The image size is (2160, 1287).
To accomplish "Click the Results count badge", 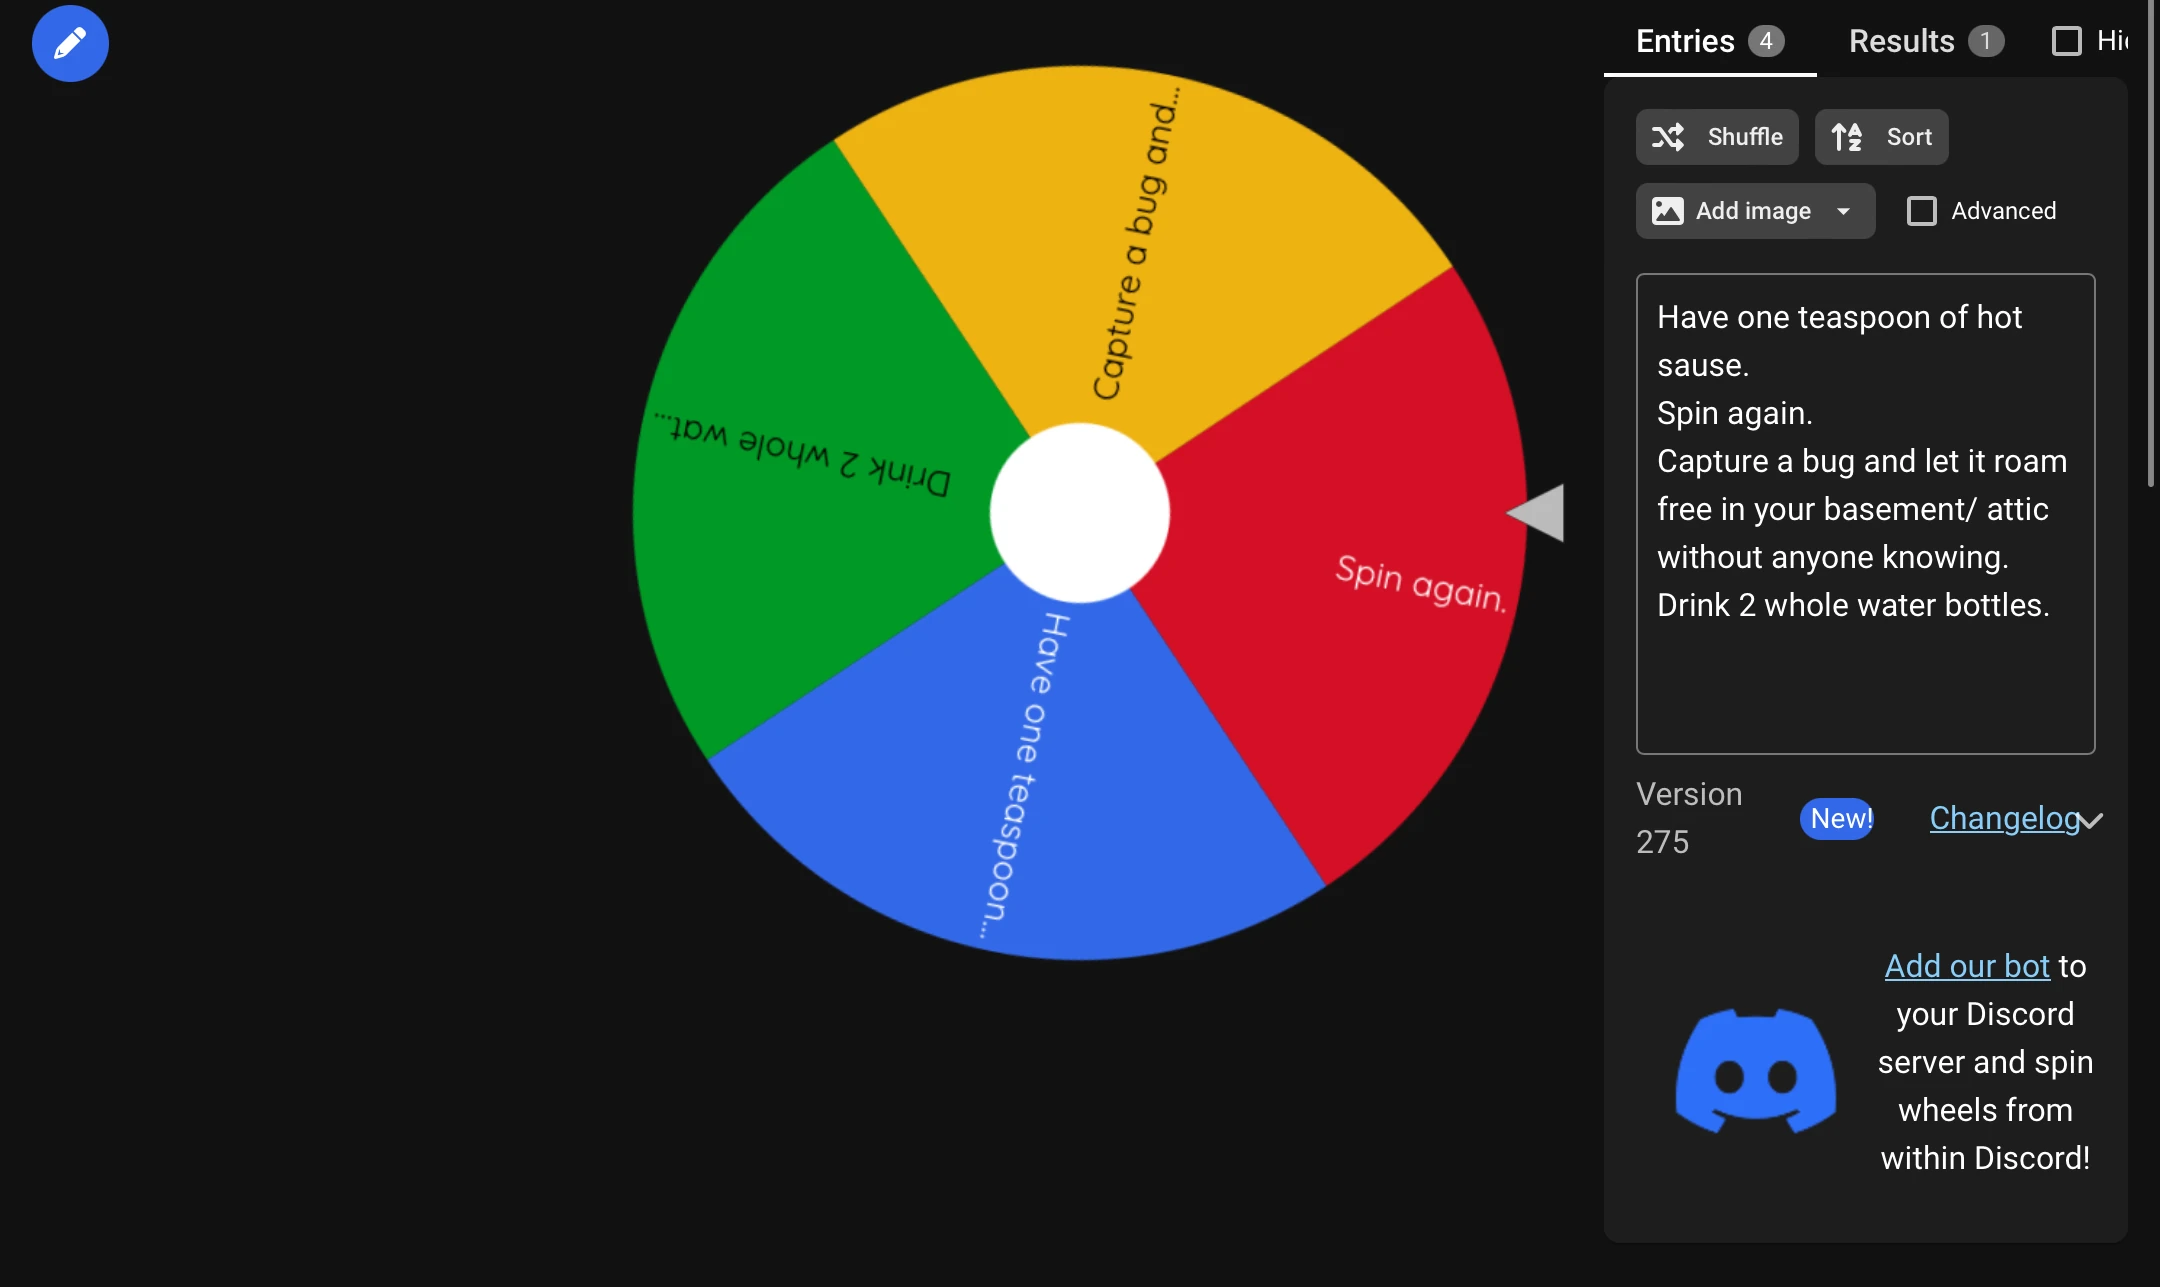I will click(1986, 41).
